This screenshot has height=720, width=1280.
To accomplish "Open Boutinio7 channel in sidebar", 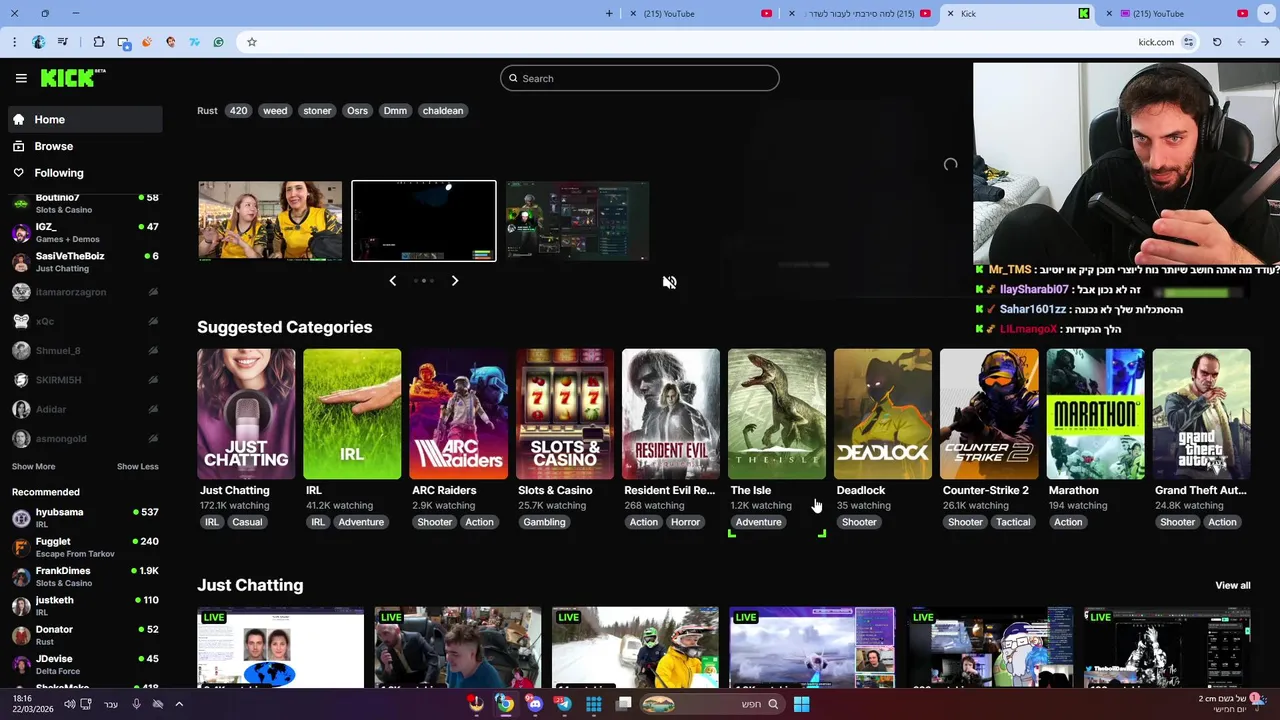I will (85, 203).
